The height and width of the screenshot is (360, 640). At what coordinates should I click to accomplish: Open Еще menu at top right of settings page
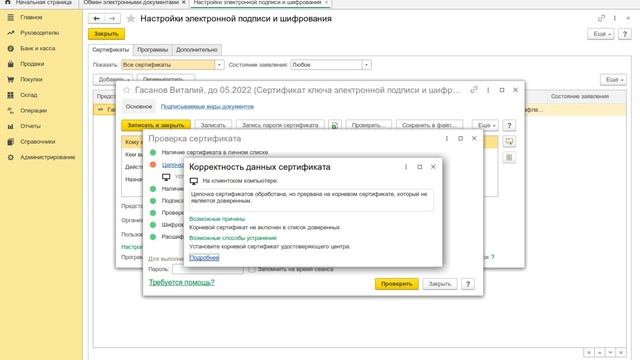coord(601,34)
